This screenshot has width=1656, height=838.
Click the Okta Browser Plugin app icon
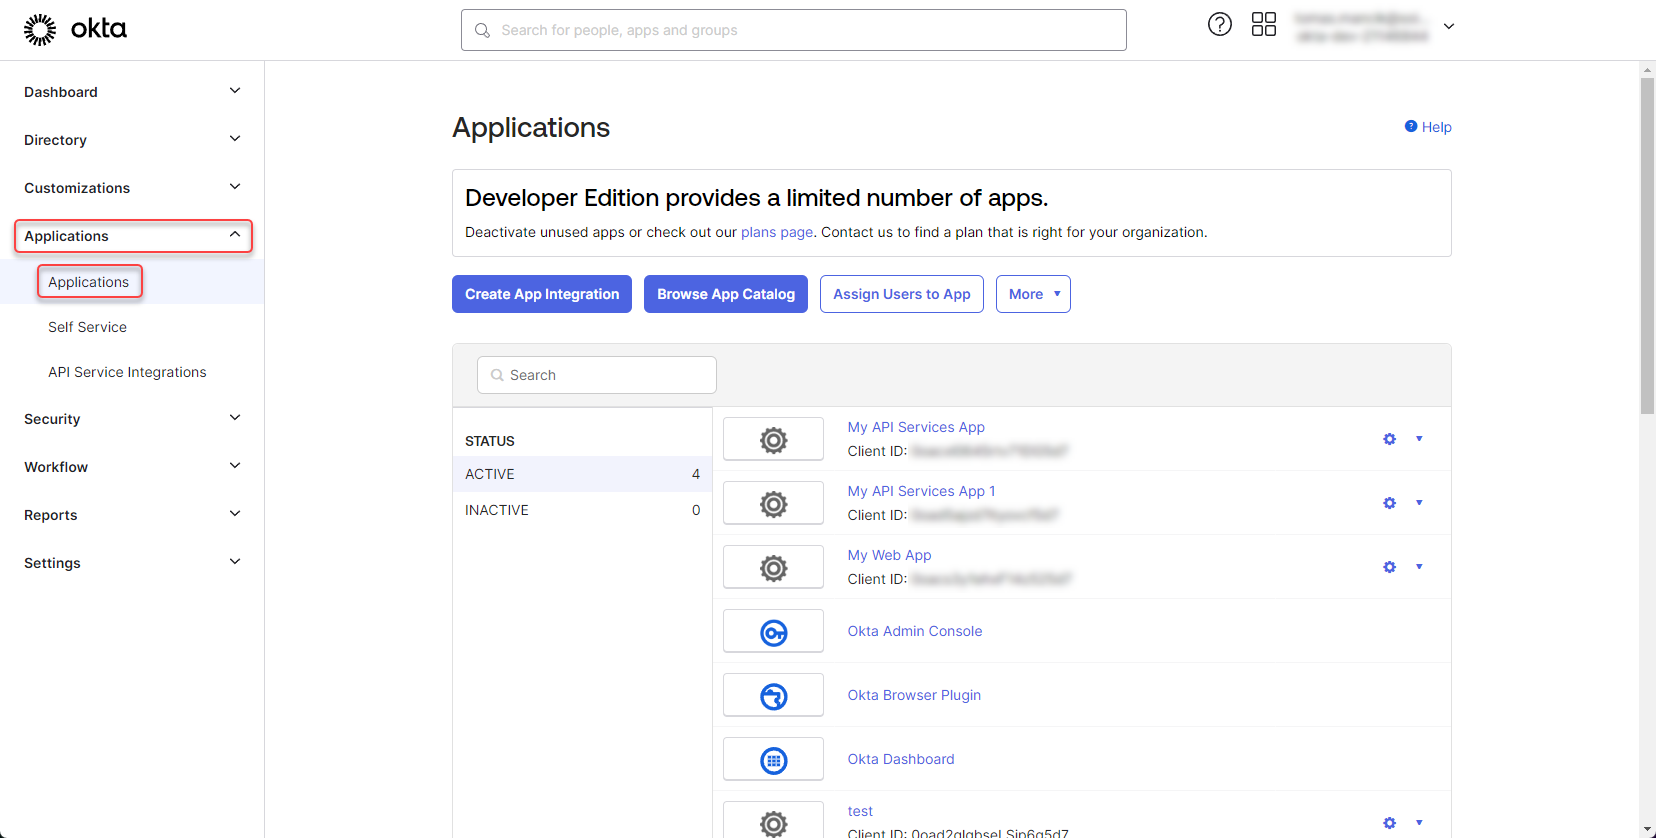coord(773,696)
